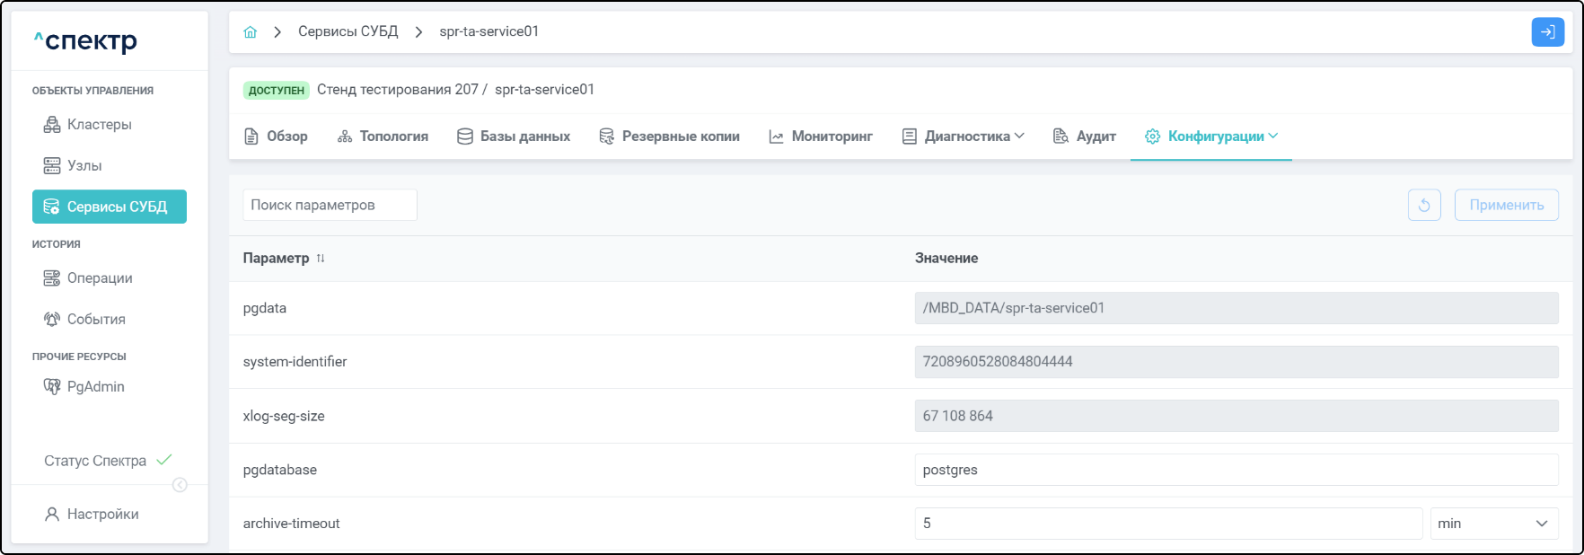Screen dimensions: 1584x555
Task: Switch to the Резервные копии tab
Action: pos(669,137)
